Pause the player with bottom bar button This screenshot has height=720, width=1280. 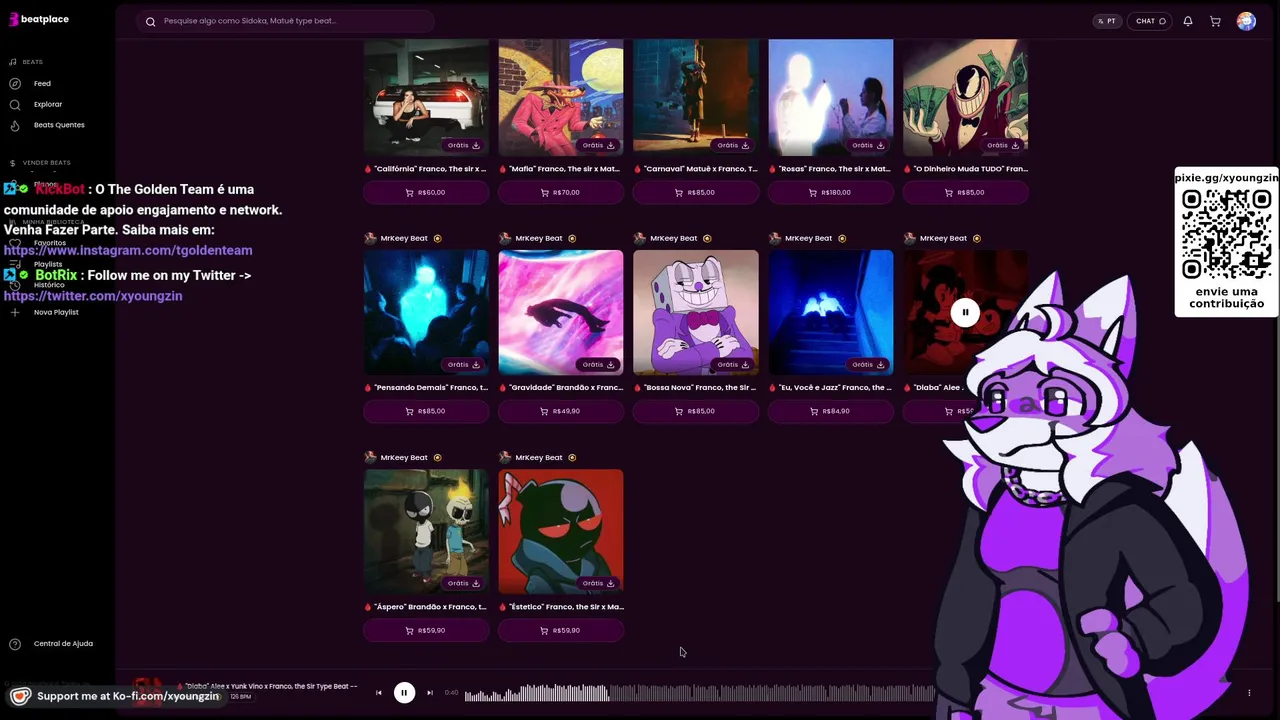click(x=404, y=693)
